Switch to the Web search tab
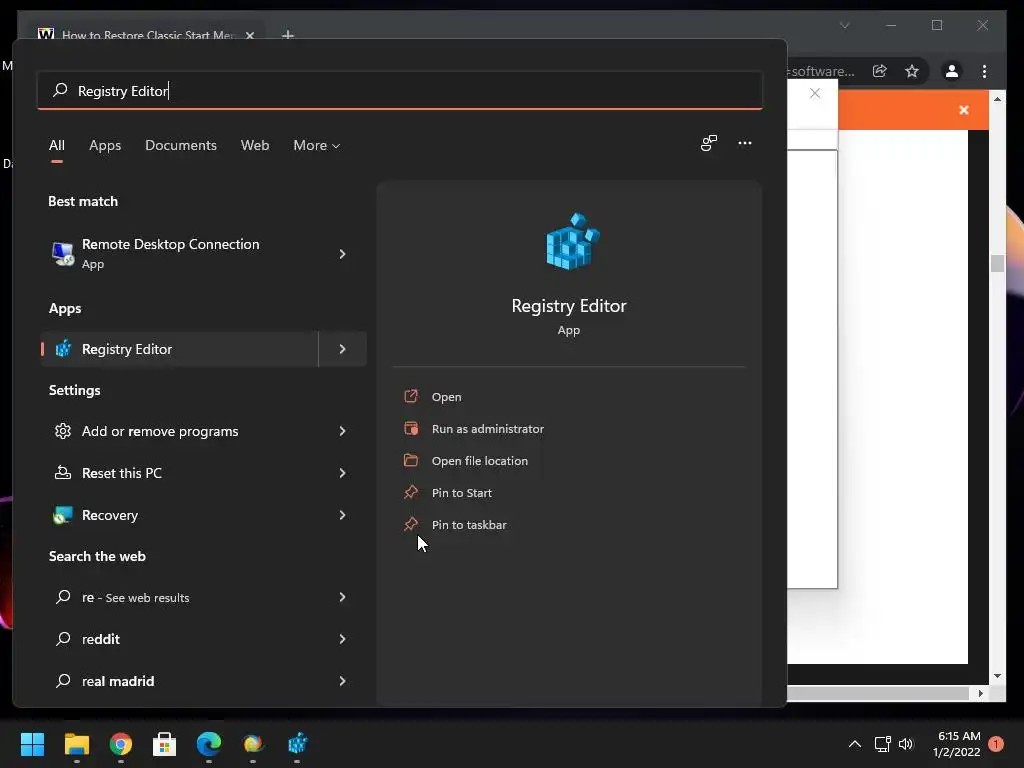The width and height of the screenshot is (1024, 768). point(255,145)
